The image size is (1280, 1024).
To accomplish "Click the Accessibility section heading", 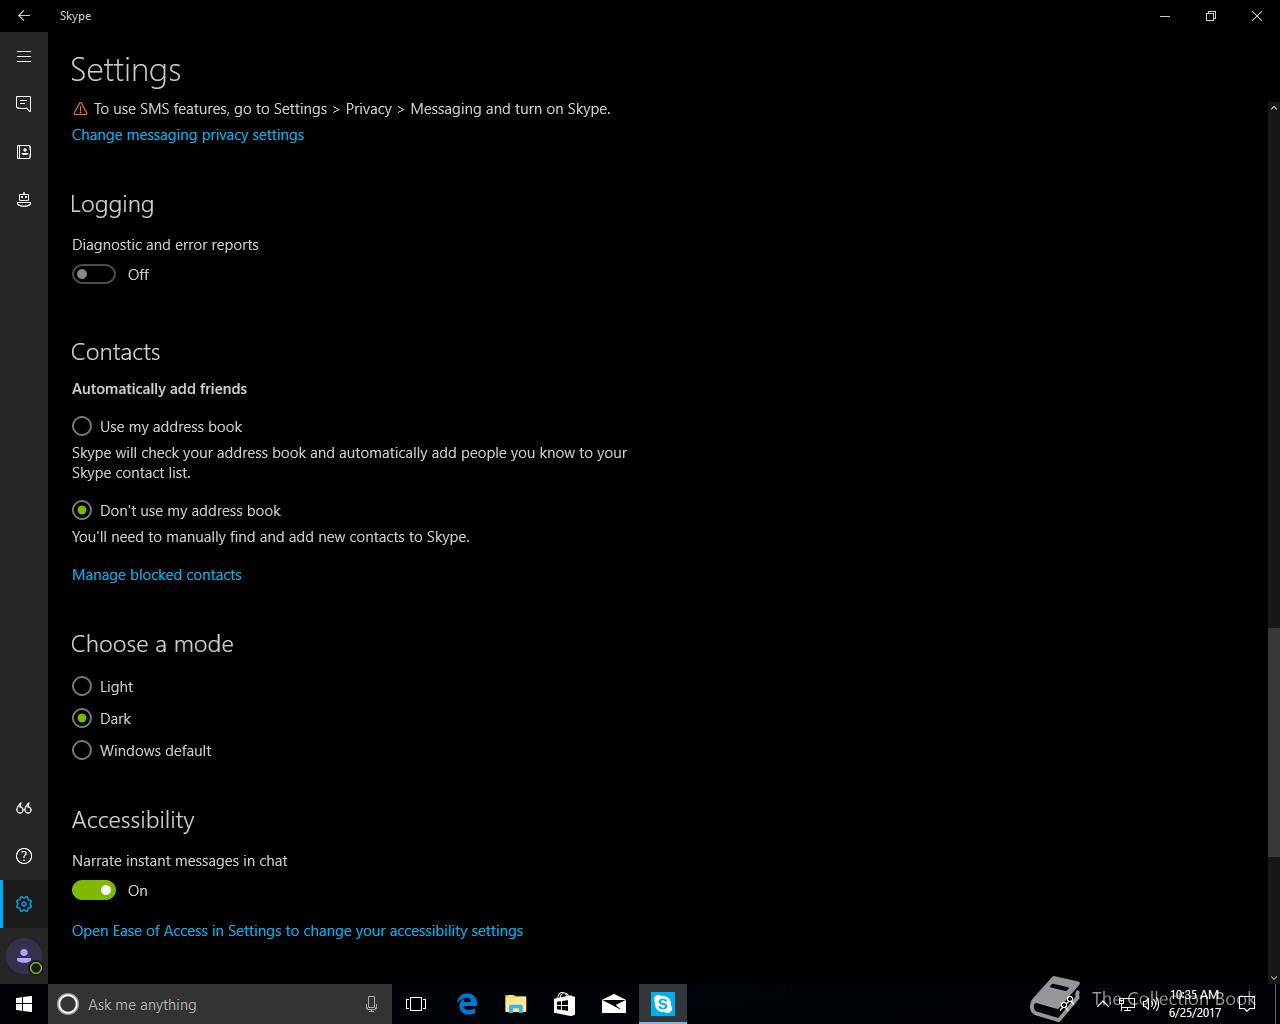I will (133, 820).
